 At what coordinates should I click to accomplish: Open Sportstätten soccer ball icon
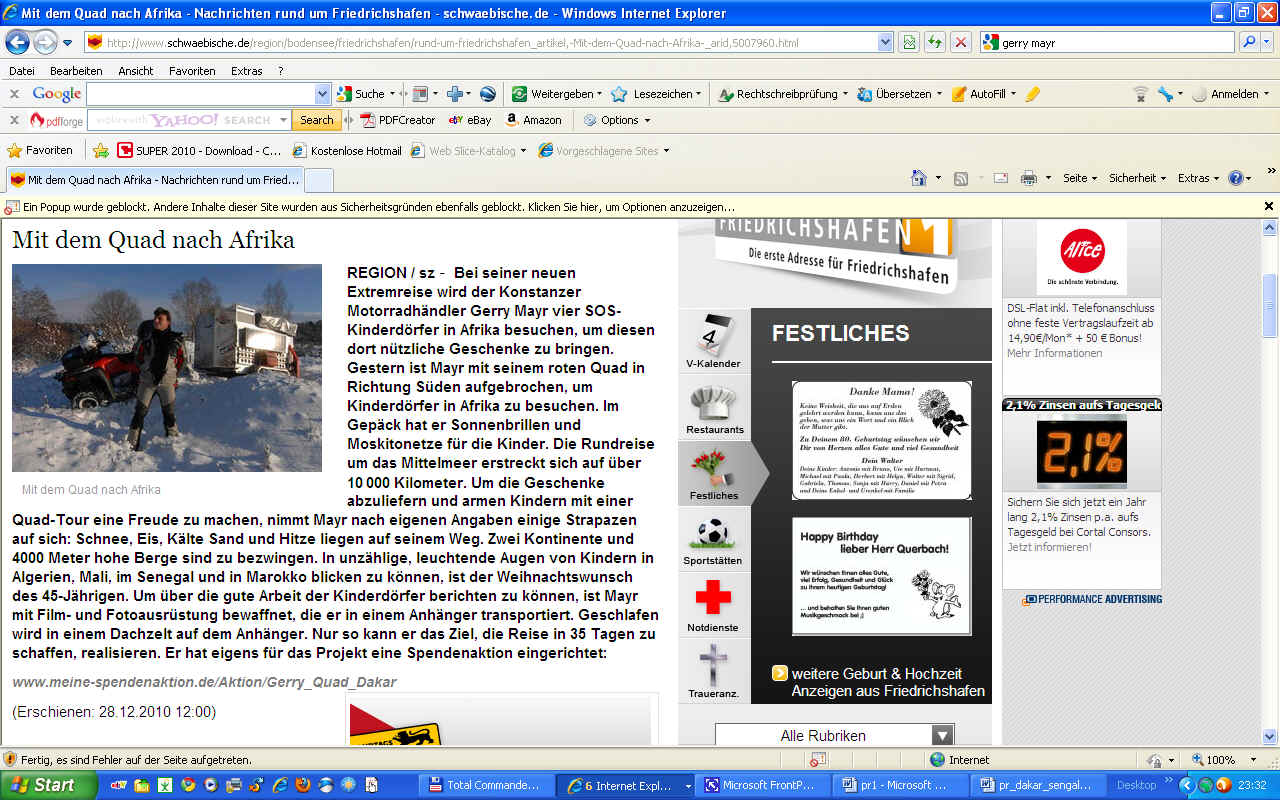(x=713, y=539)
